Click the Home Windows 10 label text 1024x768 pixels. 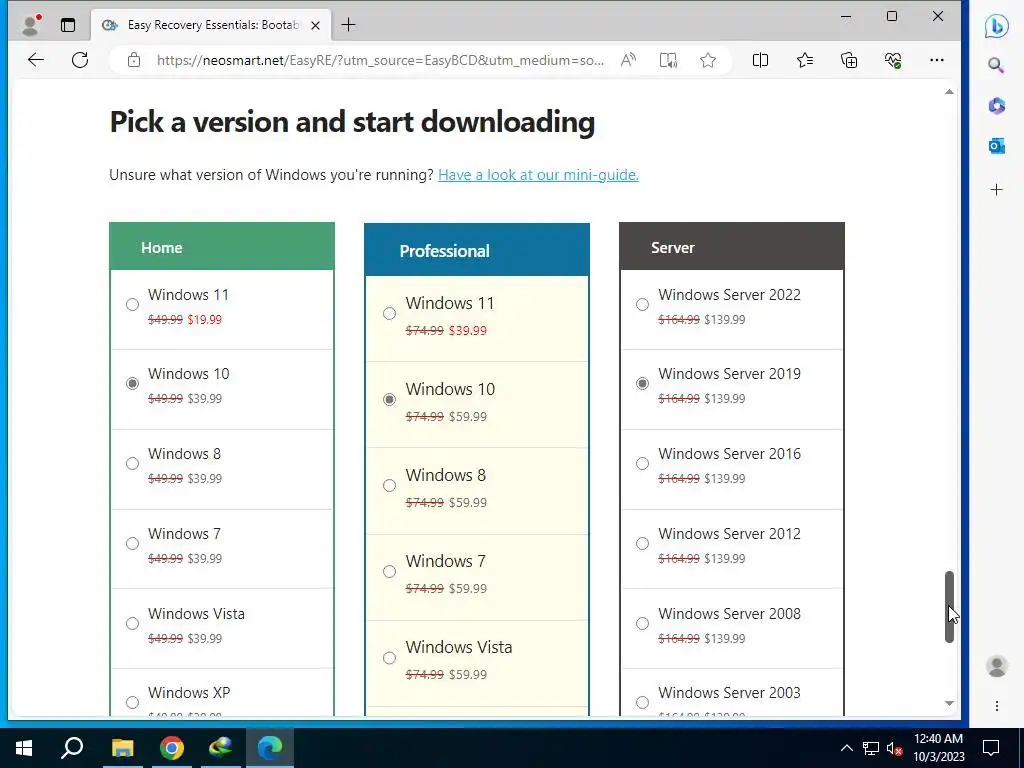coord(189,374)
